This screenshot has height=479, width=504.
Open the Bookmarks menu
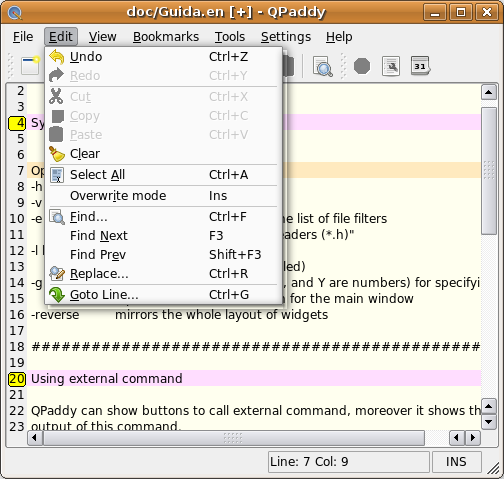[x=166, y=37]
